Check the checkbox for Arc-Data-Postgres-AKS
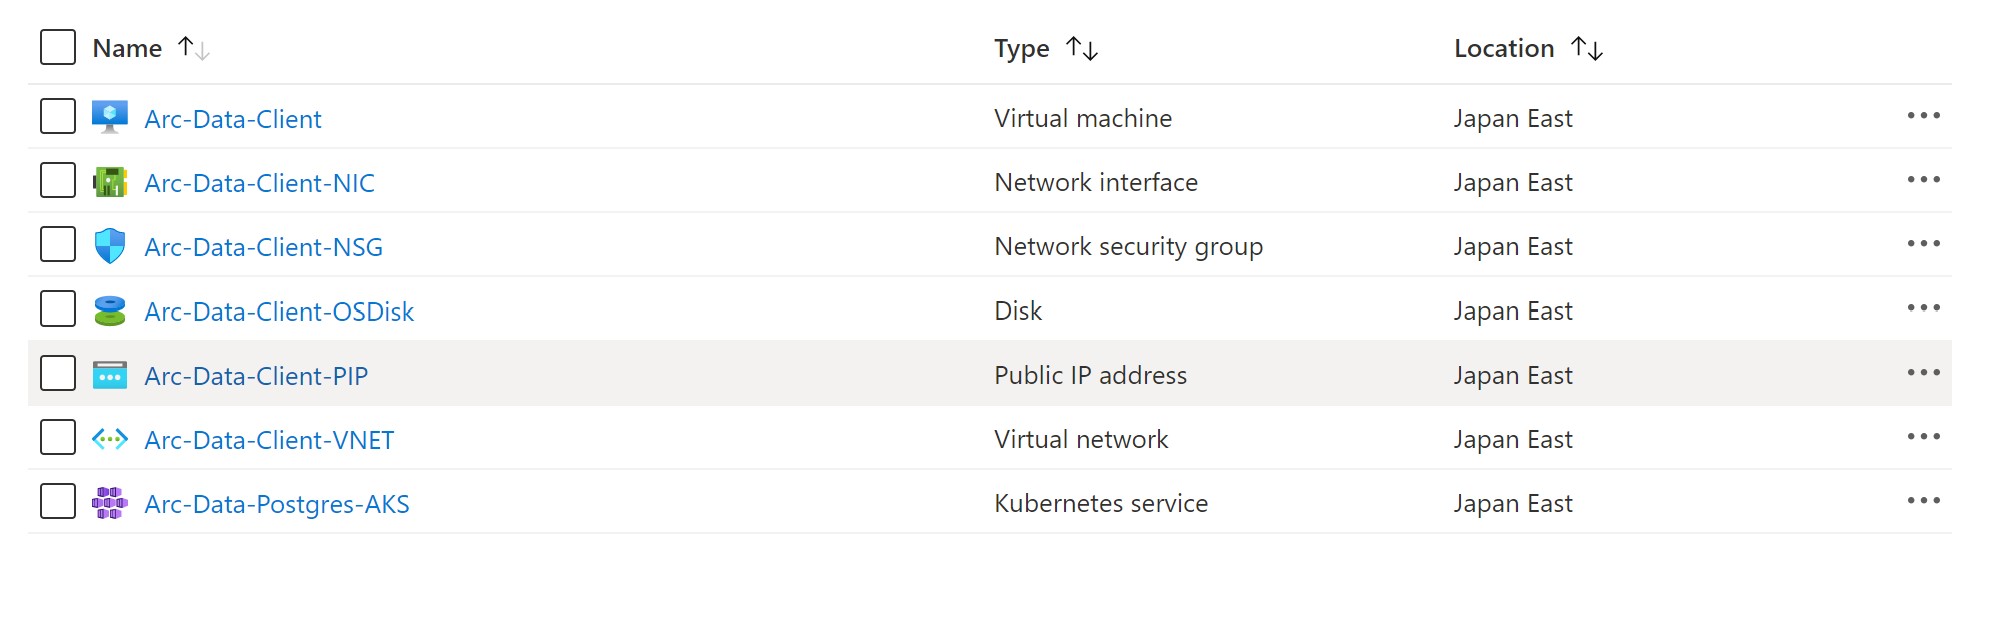 pyautogui.click(x=57, y=503)
